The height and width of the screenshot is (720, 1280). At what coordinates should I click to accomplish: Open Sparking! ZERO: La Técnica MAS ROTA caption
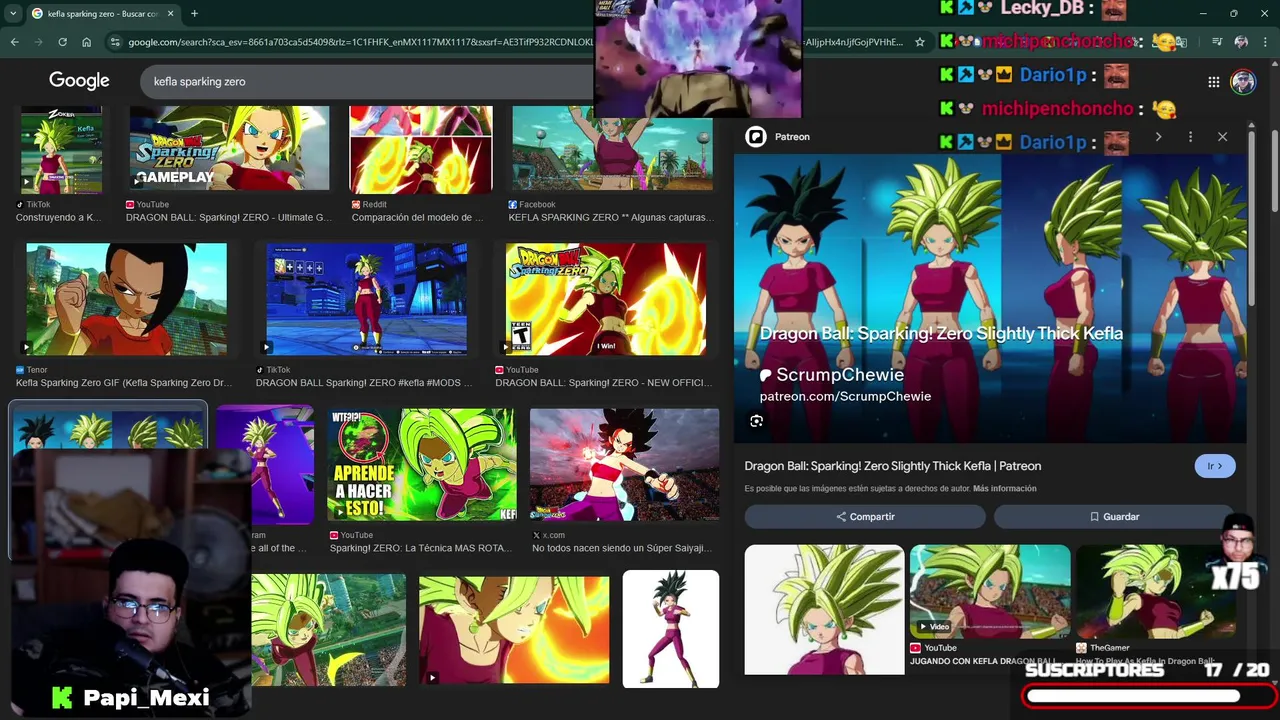[x=421, y=548]
